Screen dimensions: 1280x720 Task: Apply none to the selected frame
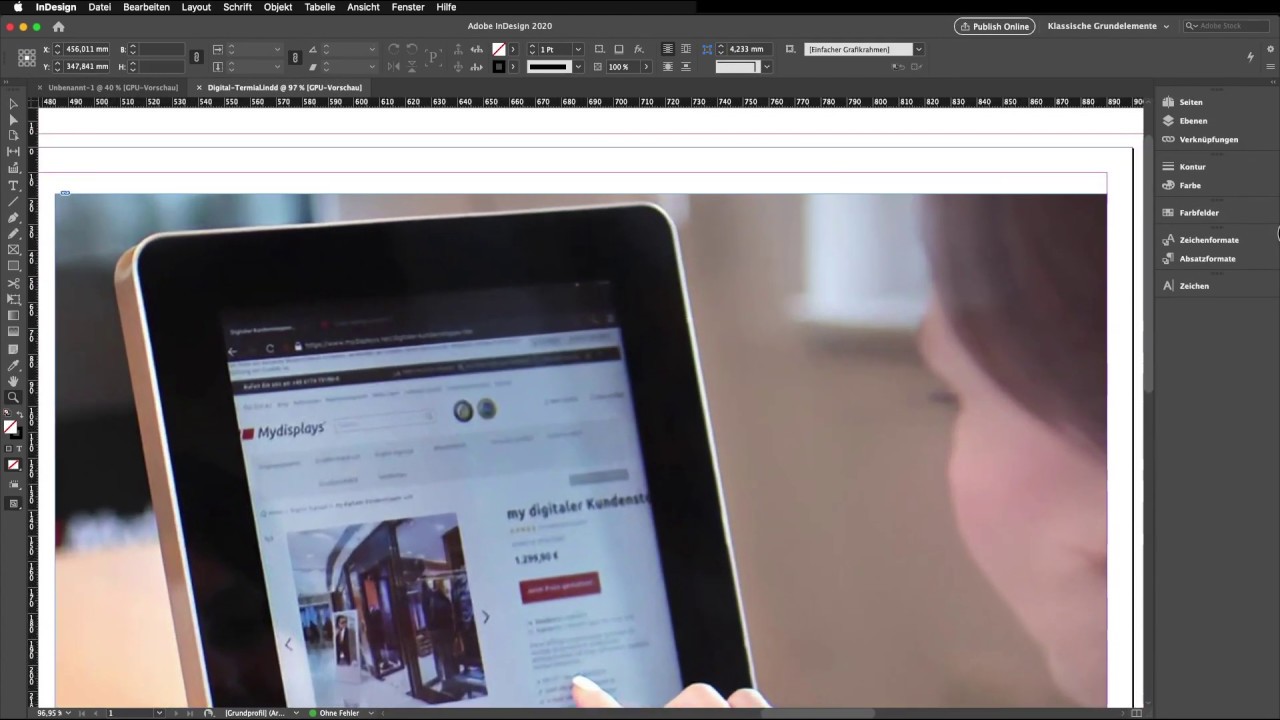point(13,465)
